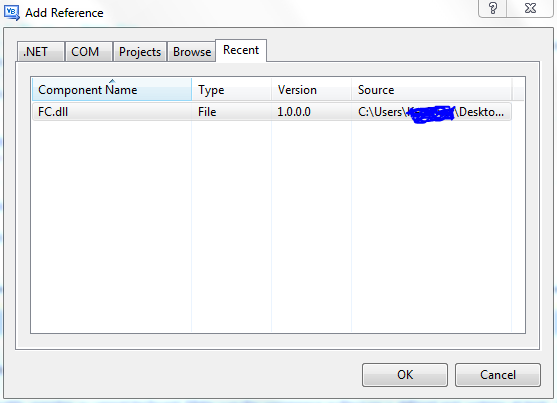Switch to the .NET tab
The width and height of the screenshot is (557, 403).
coord(41,52)
